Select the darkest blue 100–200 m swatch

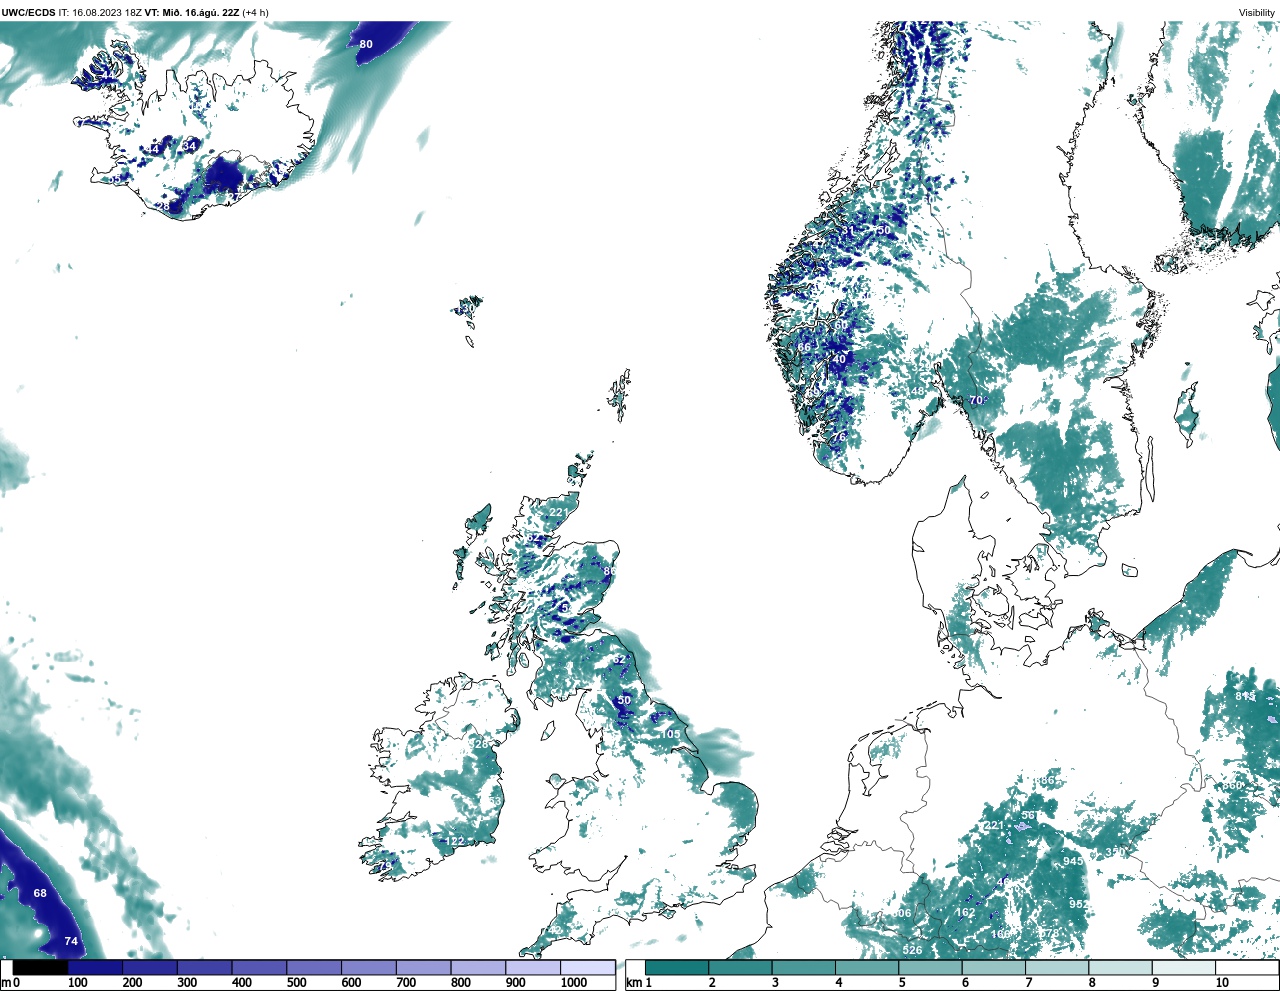tap(95, 968)
